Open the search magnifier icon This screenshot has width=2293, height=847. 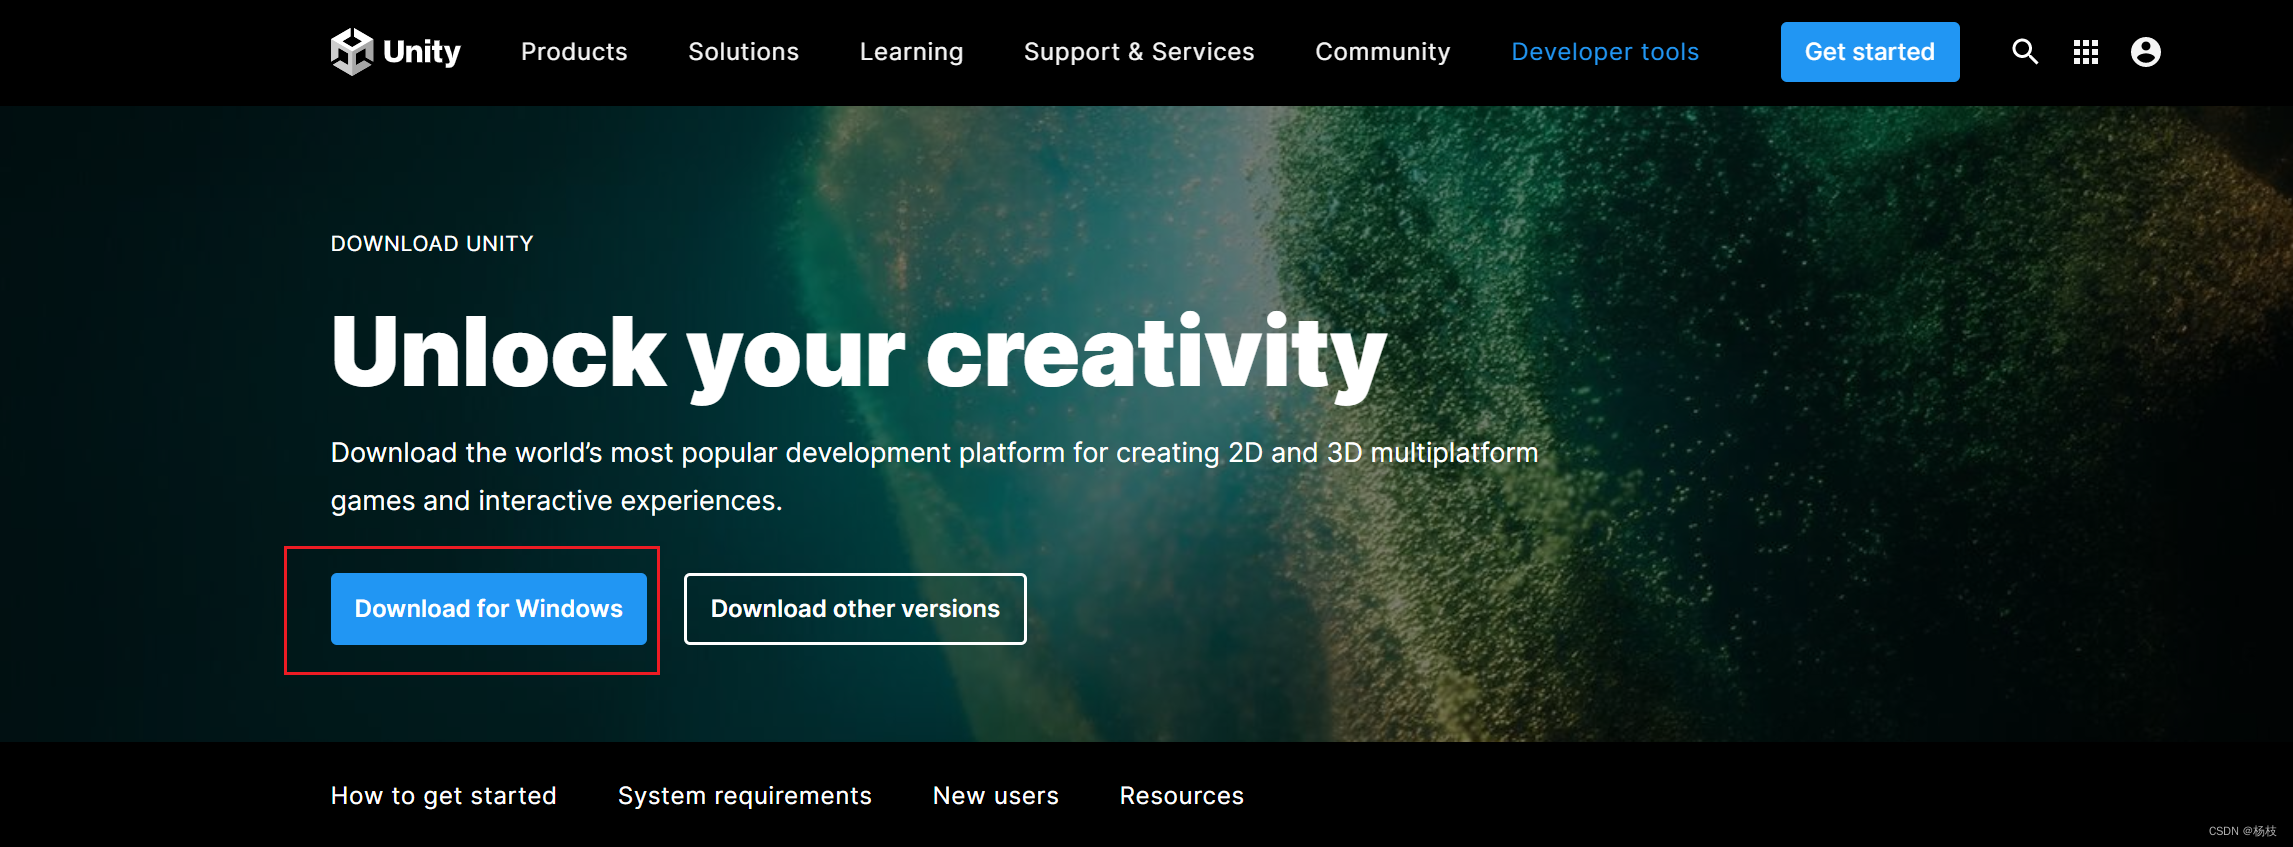(x=2025, y=51)
